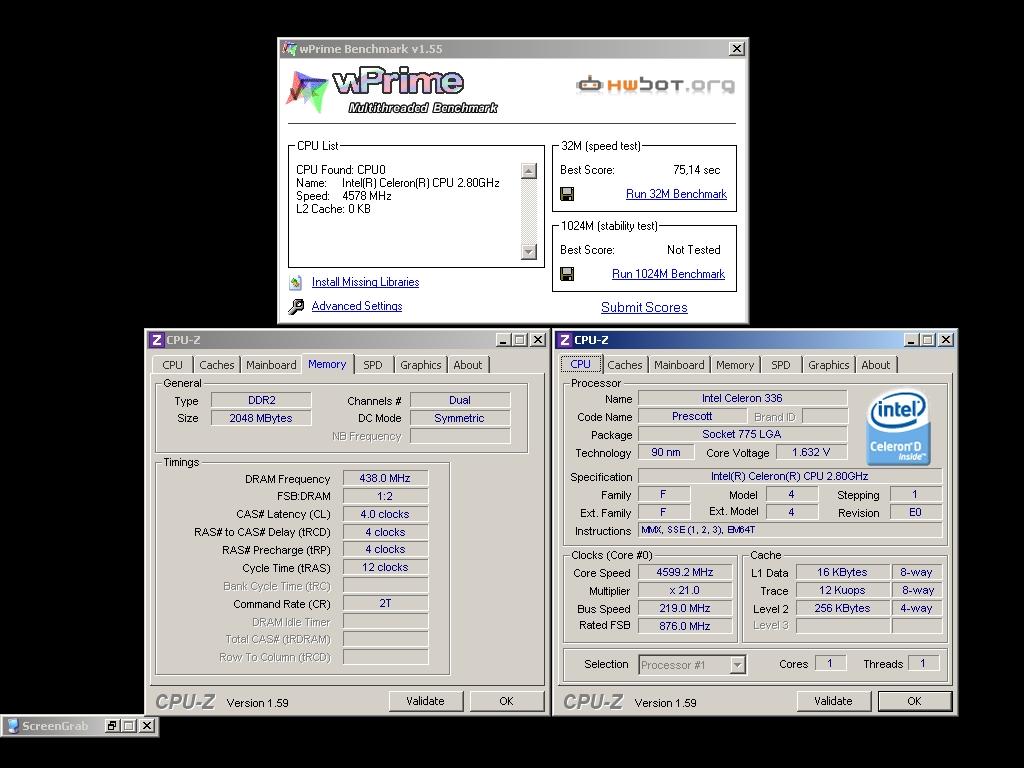Click Run 1024M Benchmark link

668,274
